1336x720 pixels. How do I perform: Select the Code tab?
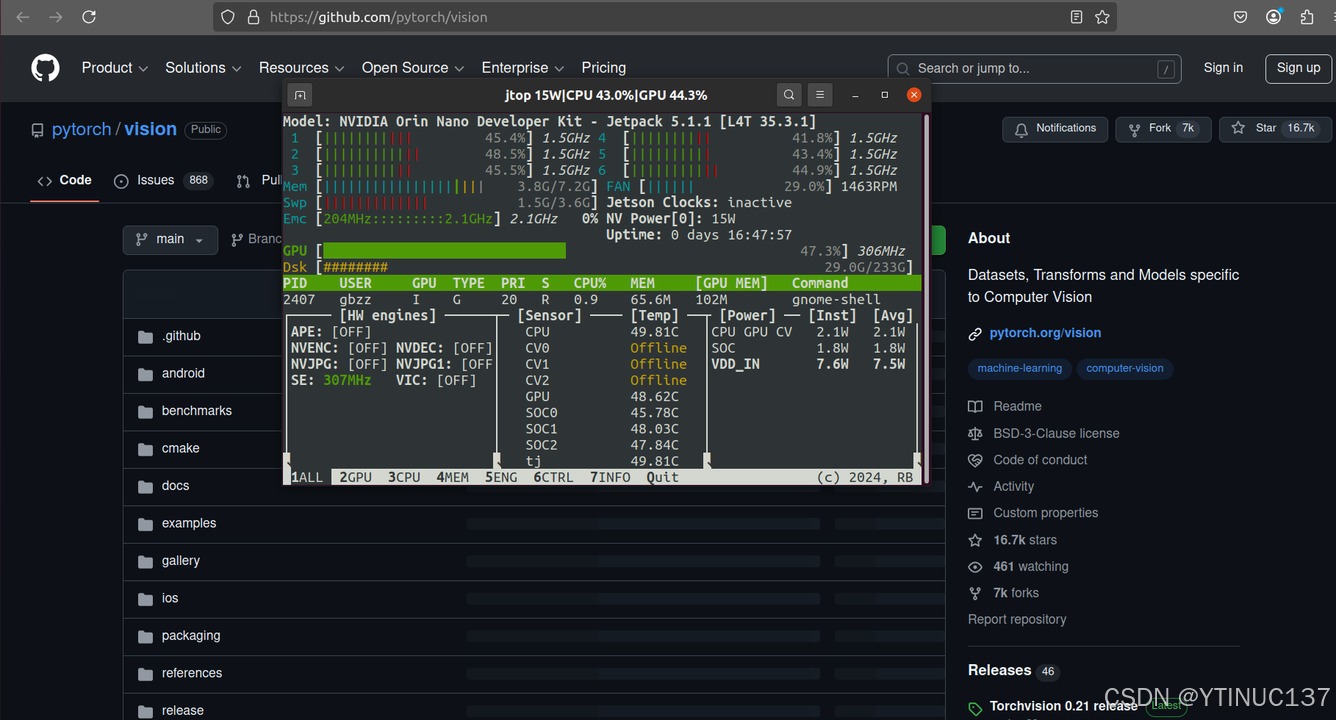[x=64, y=181]
